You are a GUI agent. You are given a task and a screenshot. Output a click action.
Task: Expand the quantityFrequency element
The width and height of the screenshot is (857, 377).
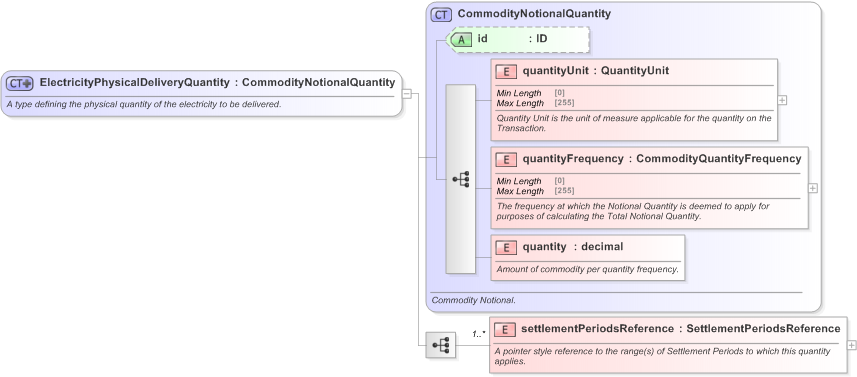[813, 188]
